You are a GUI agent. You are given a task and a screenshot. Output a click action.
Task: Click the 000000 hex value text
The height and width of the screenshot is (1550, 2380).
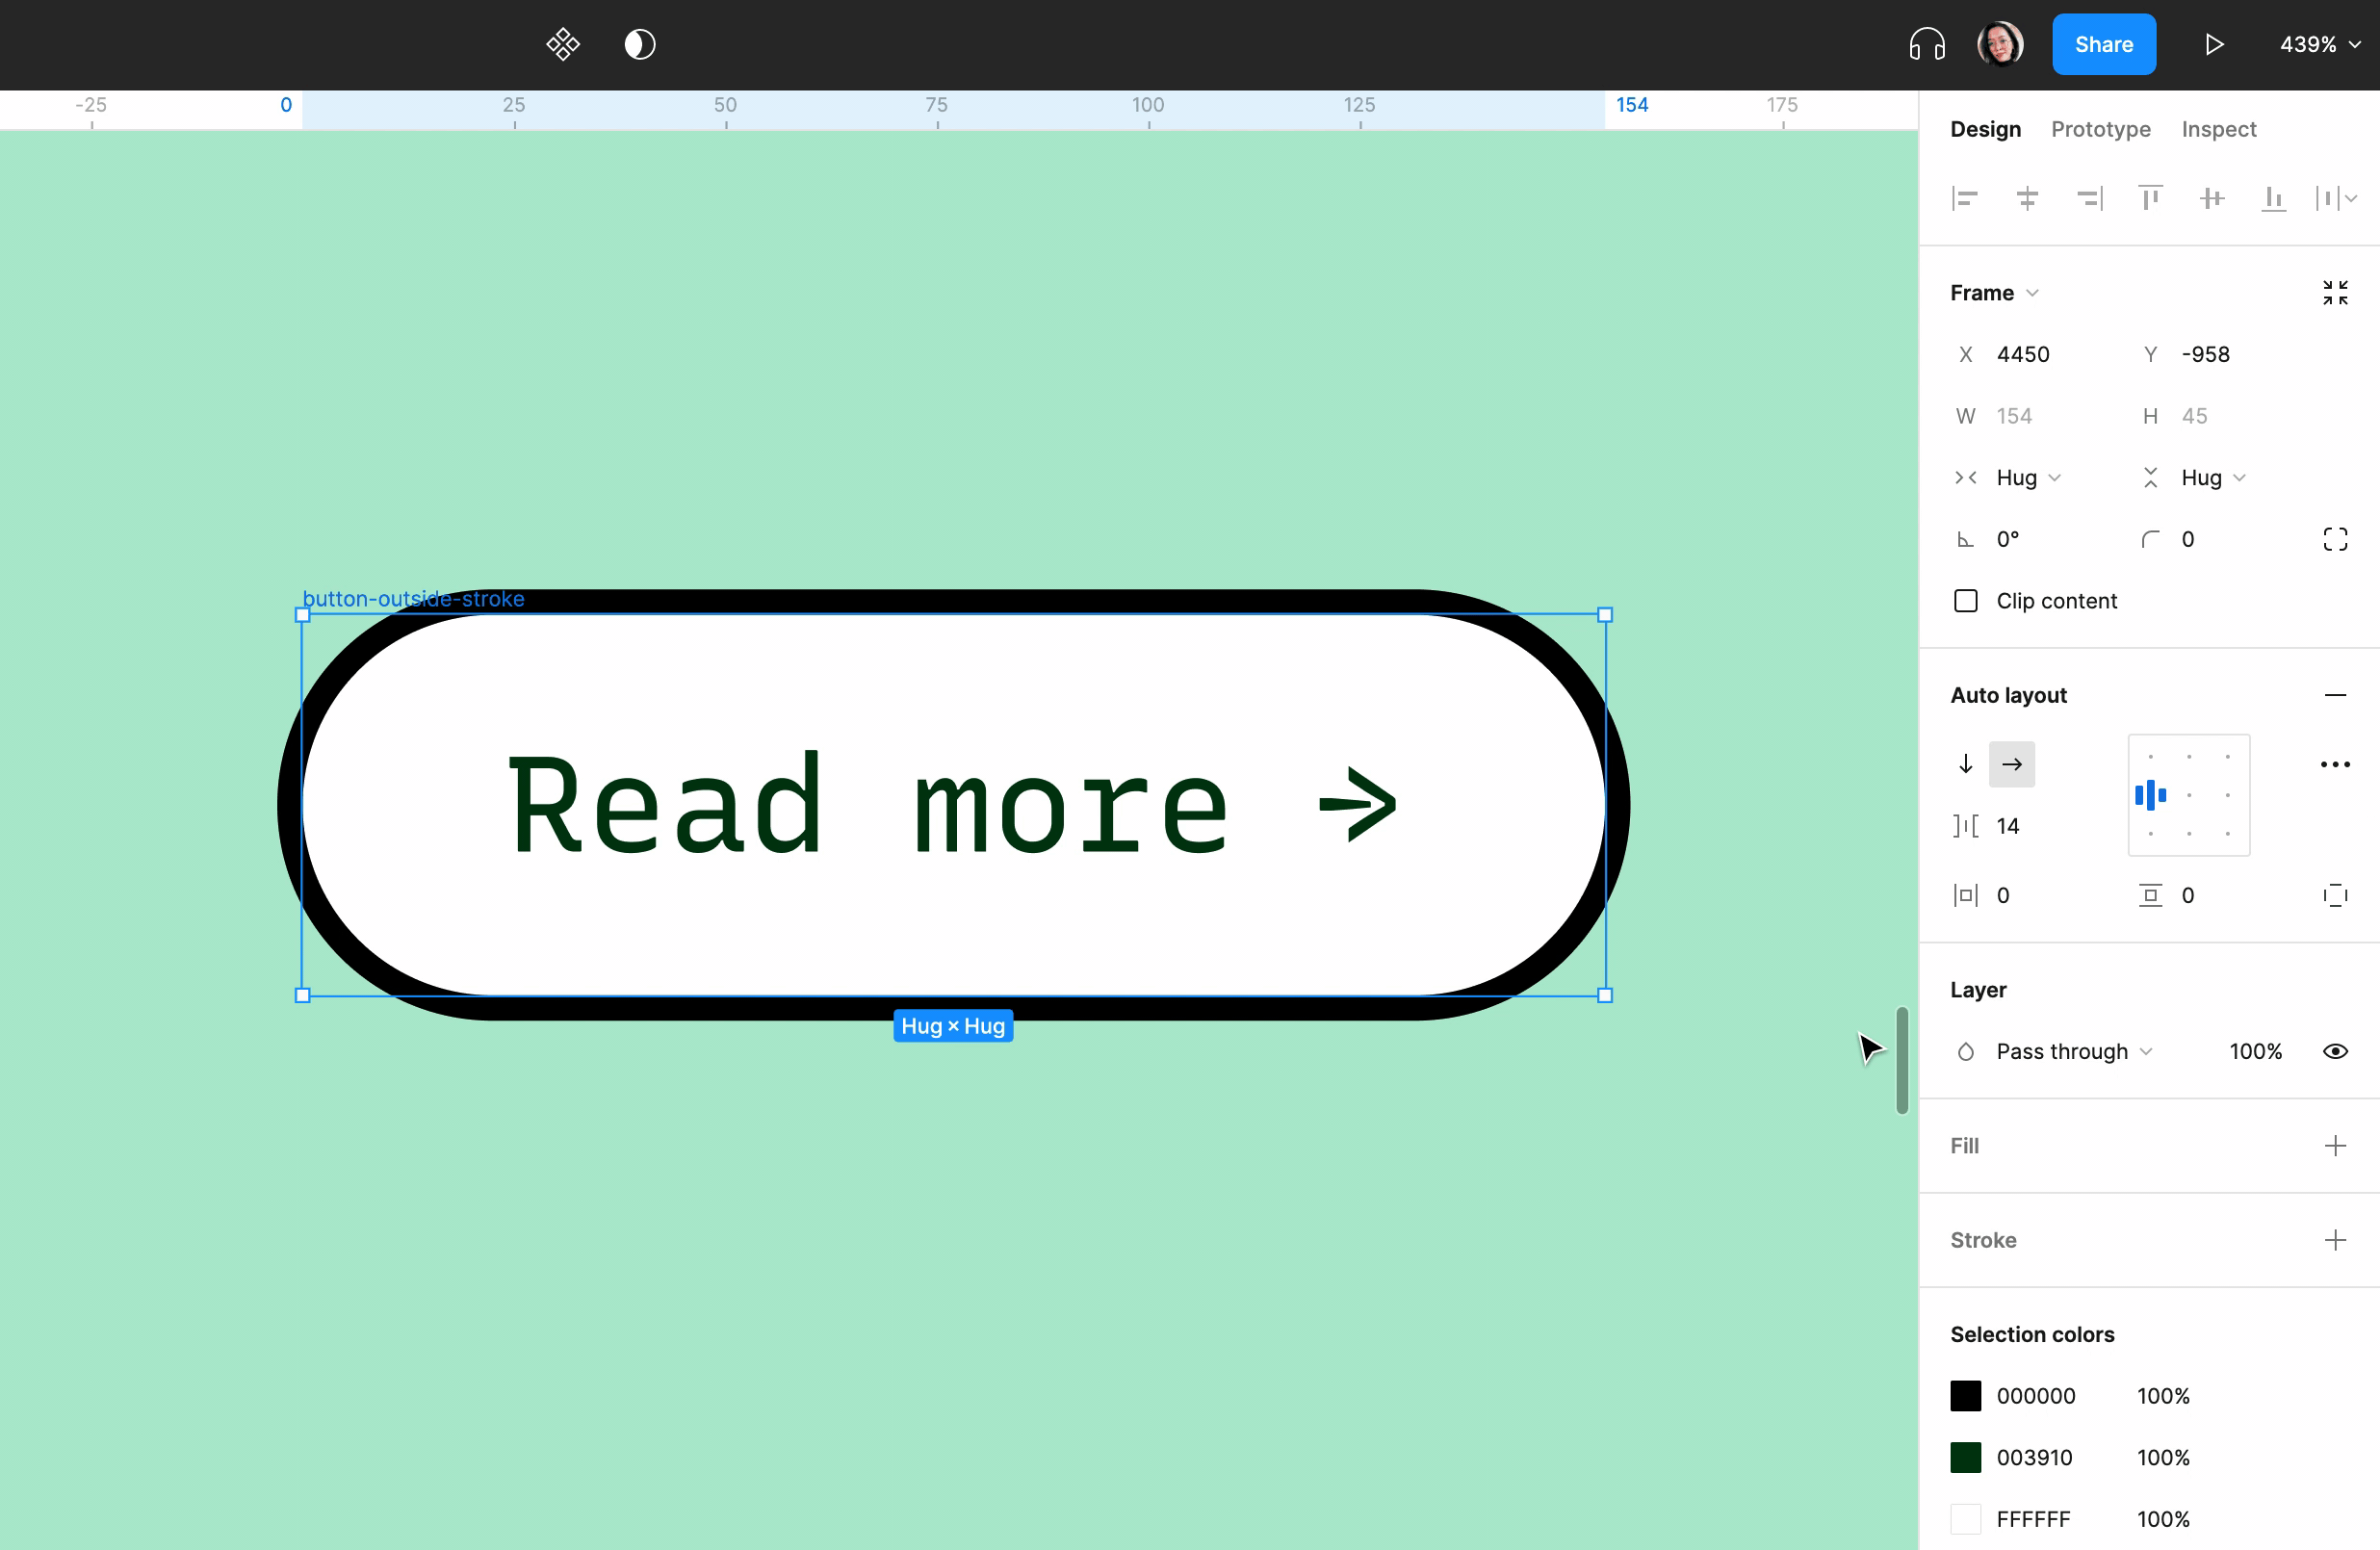pos(2035,1396)
